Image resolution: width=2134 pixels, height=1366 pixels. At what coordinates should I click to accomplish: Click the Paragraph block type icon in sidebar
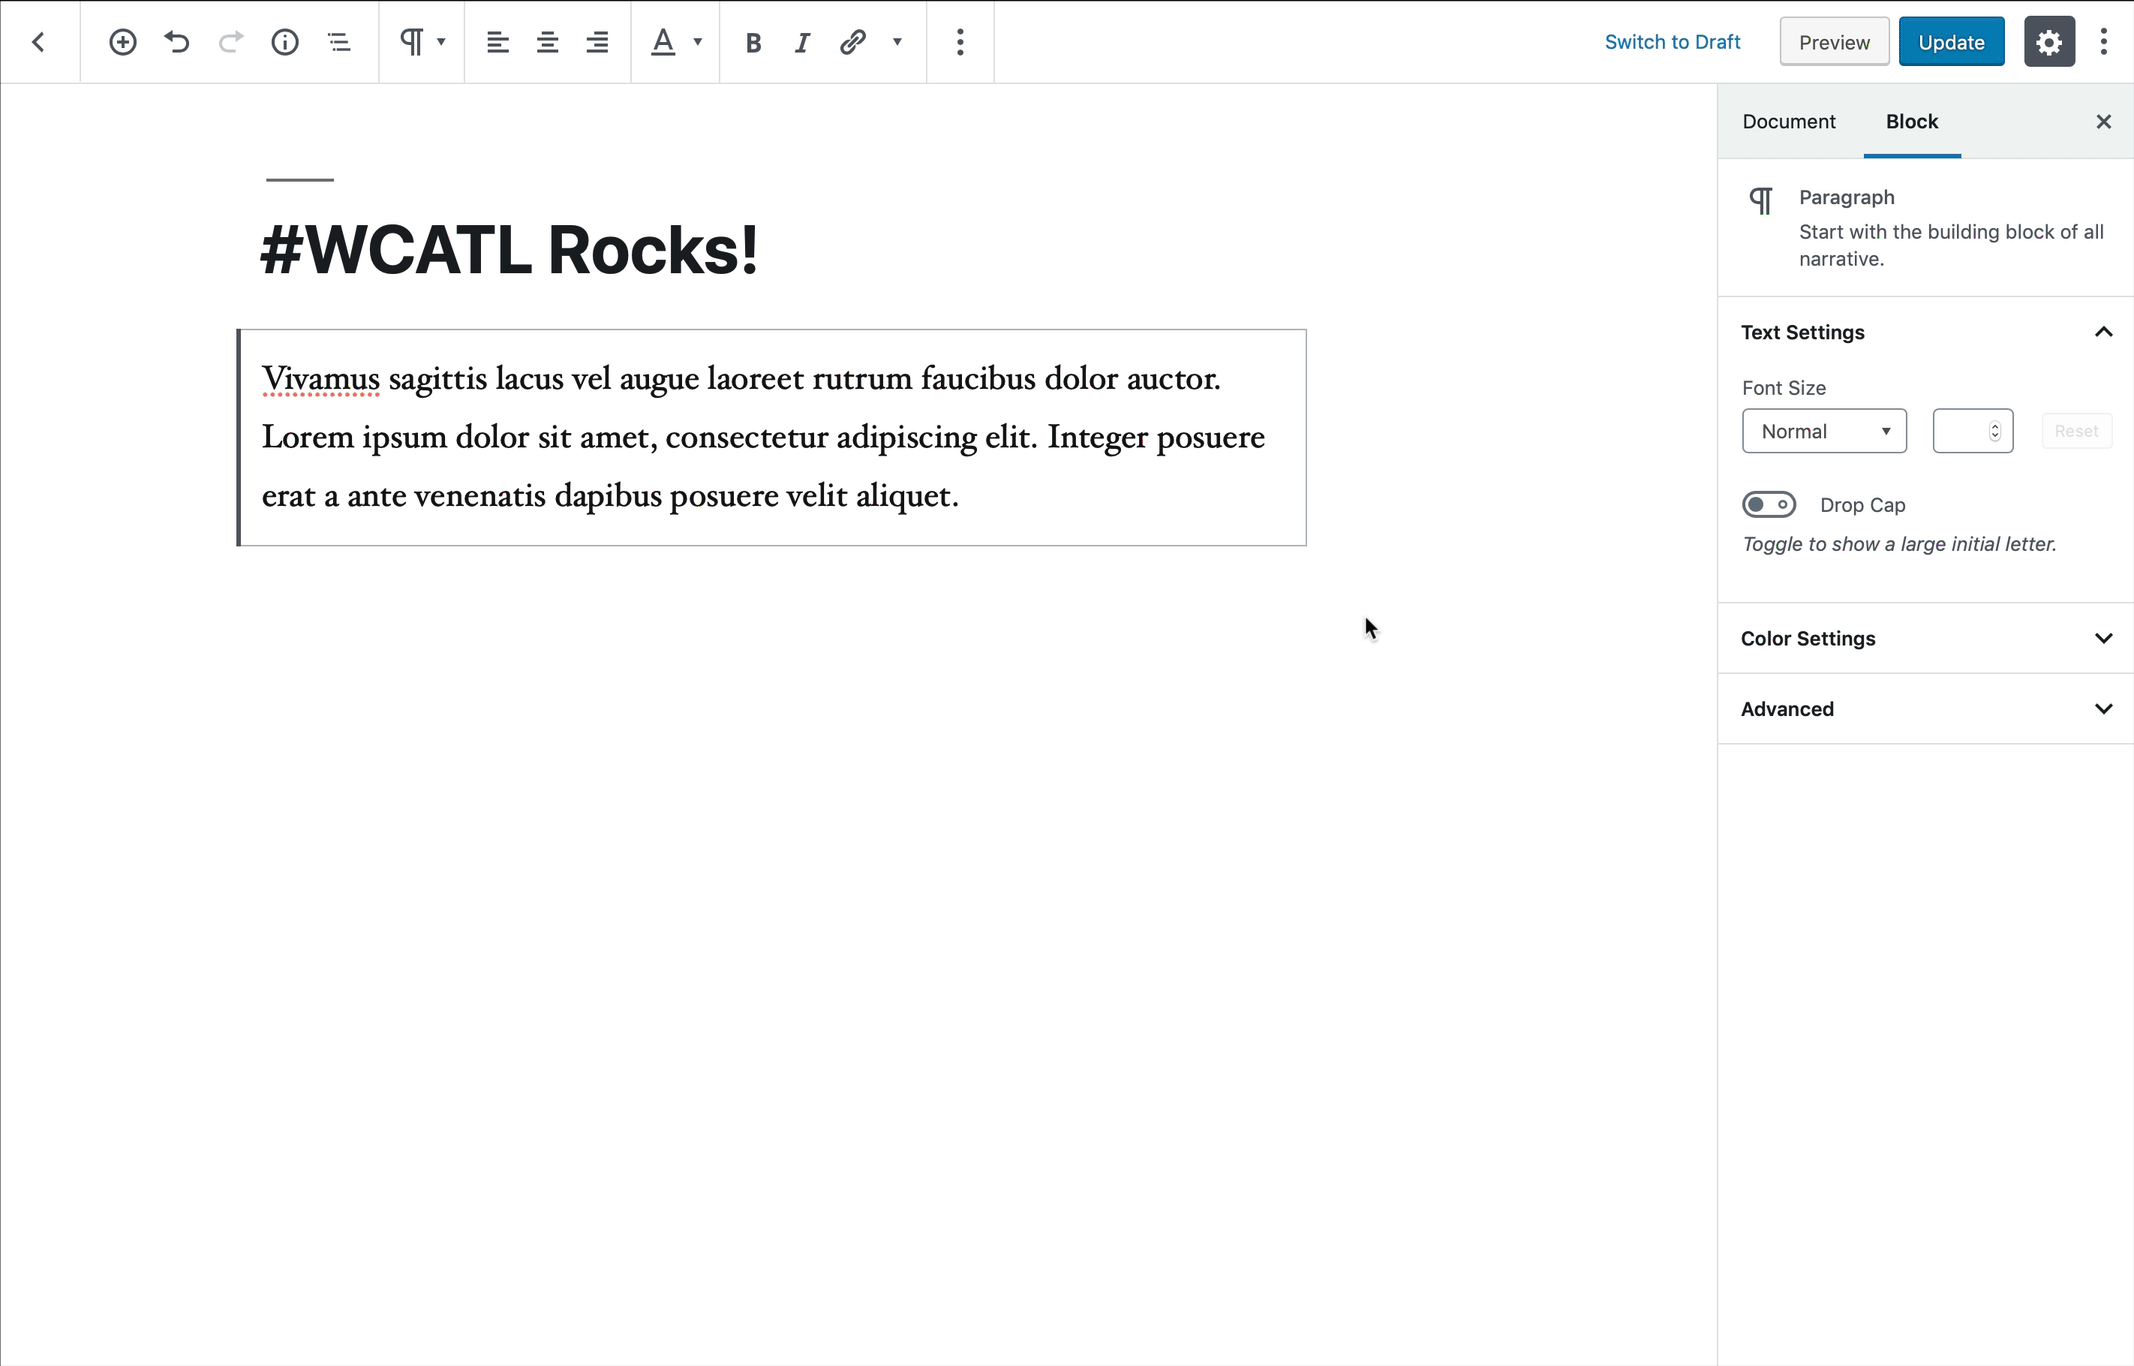pyautogui.click(x=1761, y=201)
